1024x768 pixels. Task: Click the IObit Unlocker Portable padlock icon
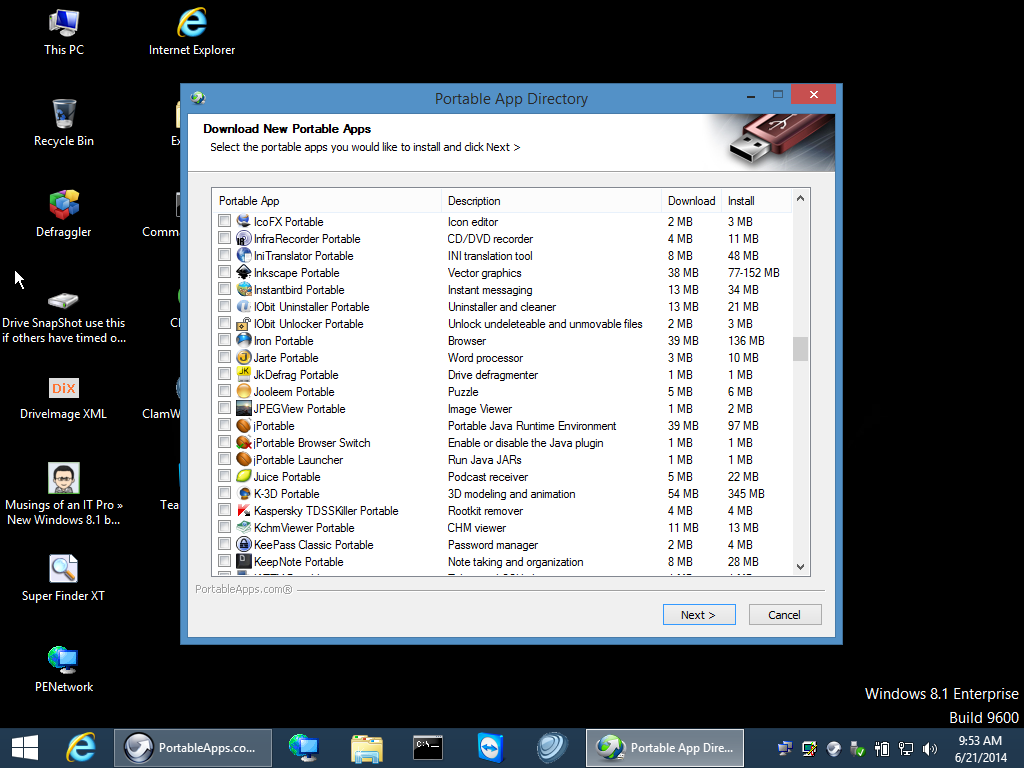[x=244, y=323]
